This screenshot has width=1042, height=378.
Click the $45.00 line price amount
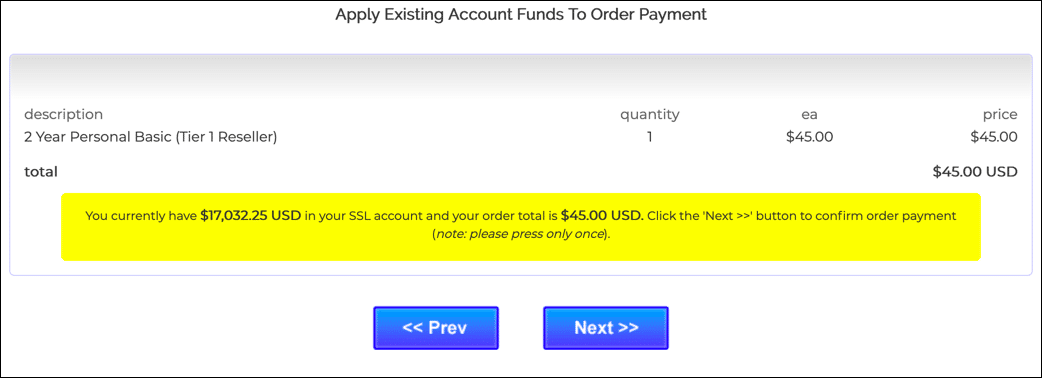pos(993,137)
